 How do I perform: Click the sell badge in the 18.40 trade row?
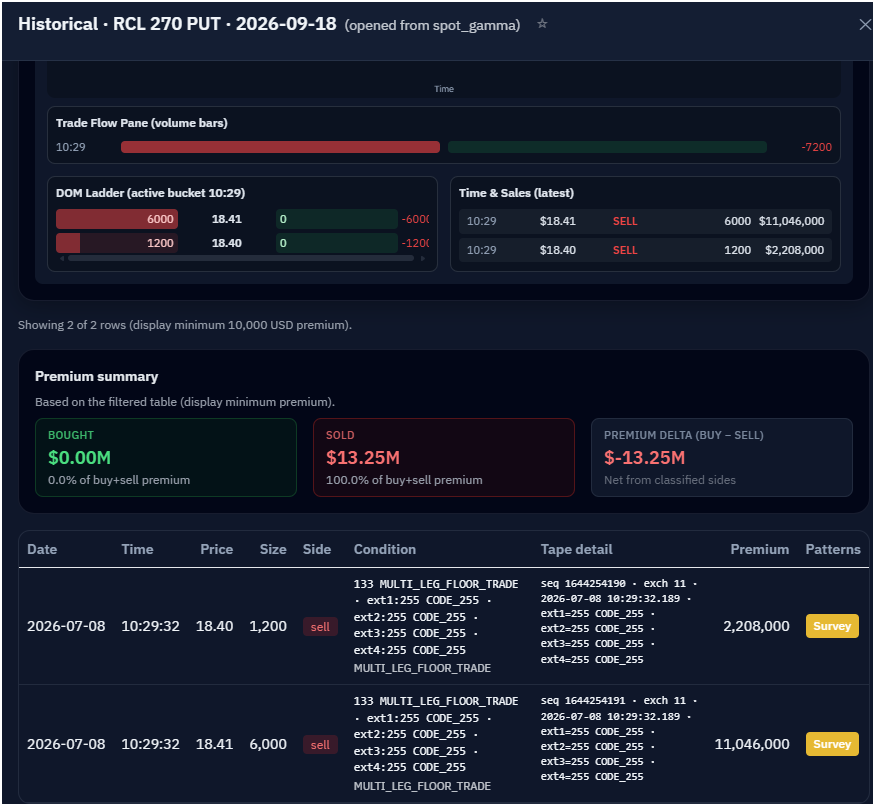[320, 627]
